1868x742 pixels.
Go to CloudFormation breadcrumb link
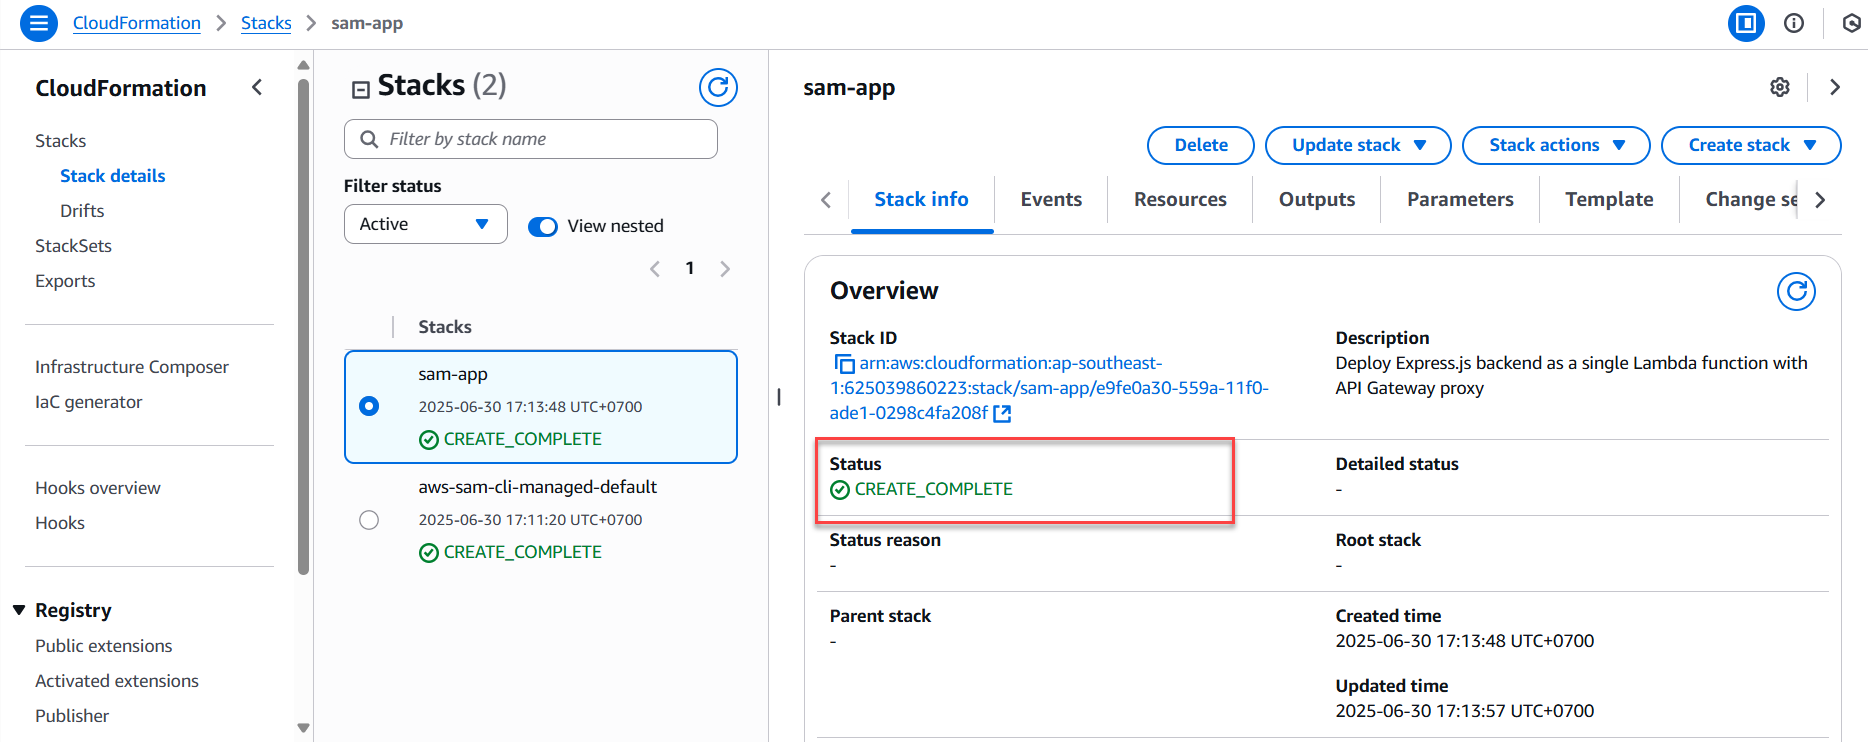tap(137, 23)
